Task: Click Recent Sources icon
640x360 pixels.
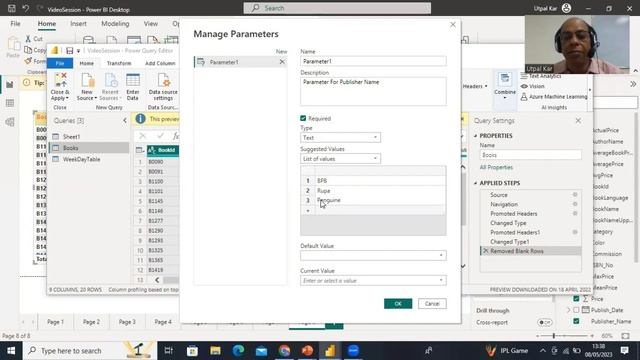Action: coord(110,80)
